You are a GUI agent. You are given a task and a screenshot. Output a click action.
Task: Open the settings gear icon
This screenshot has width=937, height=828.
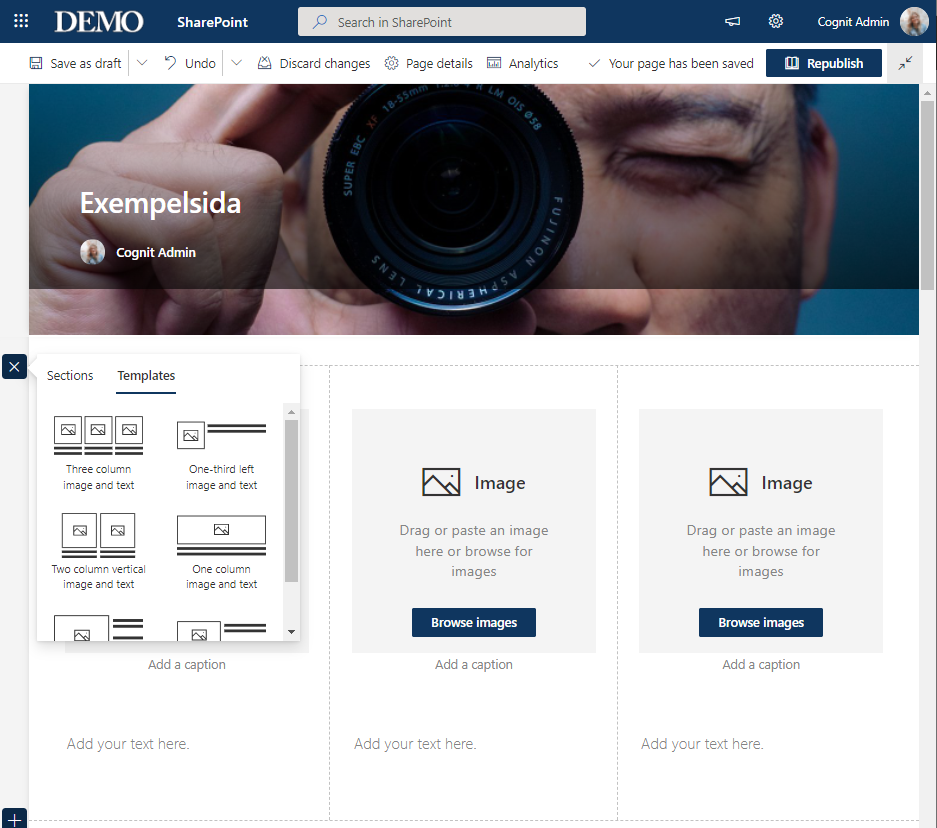click(775, 22)
